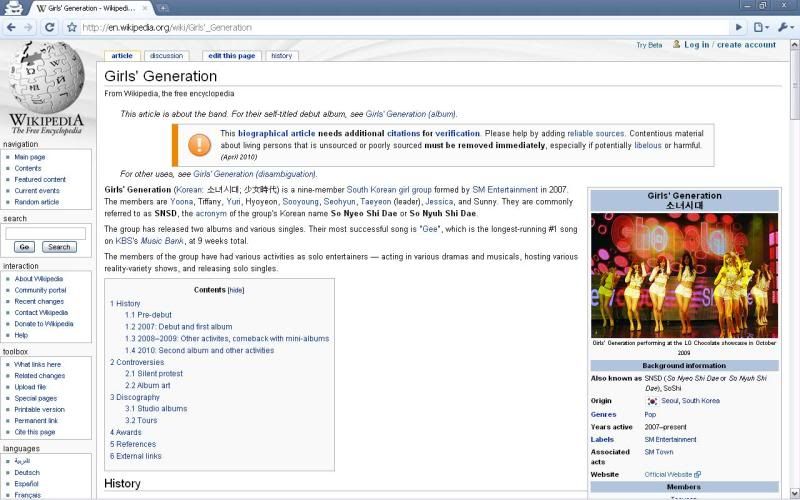
Task: Click the Try Beta link
Action: 649,45
